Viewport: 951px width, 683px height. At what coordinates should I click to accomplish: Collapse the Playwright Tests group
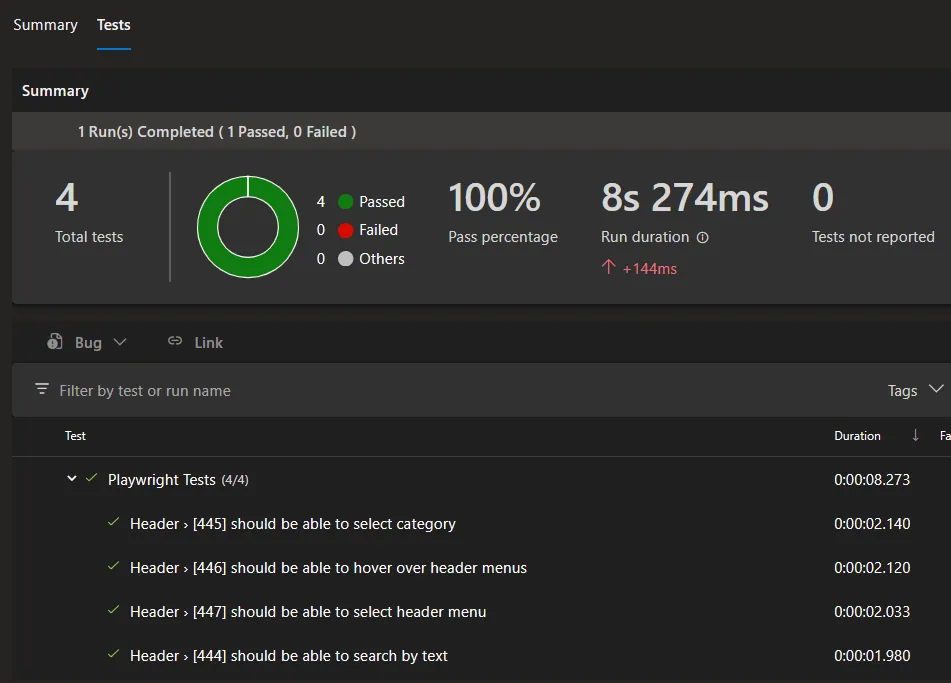(x=71, y=479)
